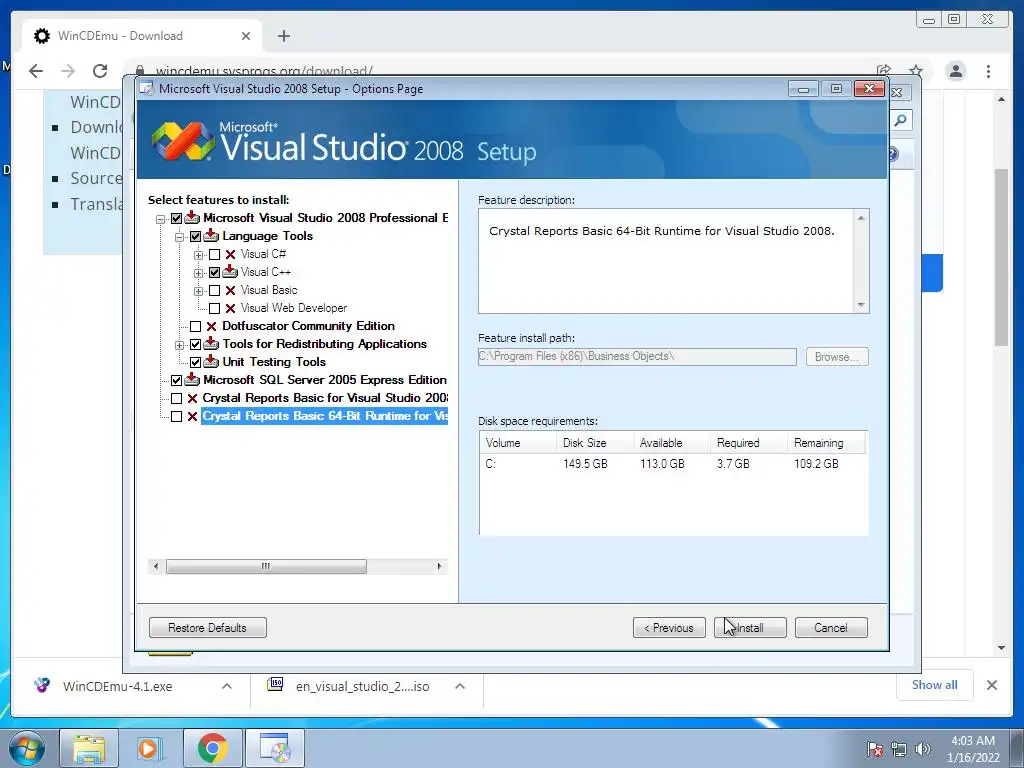Click red X icon beside Crystal Reports 64-Bit Runtime

[192, 417]
